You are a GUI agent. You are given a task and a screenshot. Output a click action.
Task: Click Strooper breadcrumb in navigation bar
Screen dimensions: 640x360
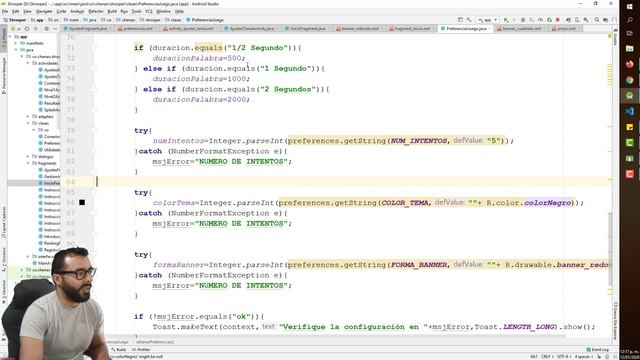pos(15,20)
